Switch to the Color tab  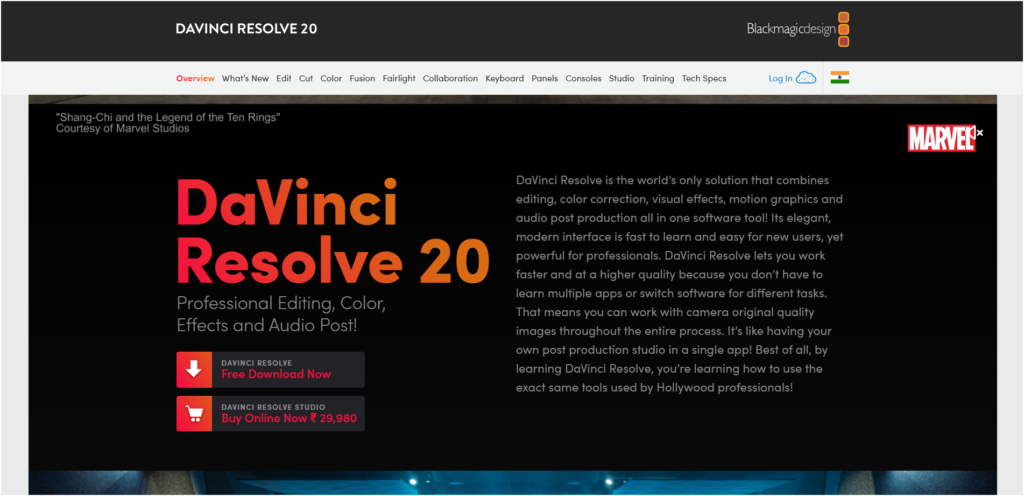[331, 78]
